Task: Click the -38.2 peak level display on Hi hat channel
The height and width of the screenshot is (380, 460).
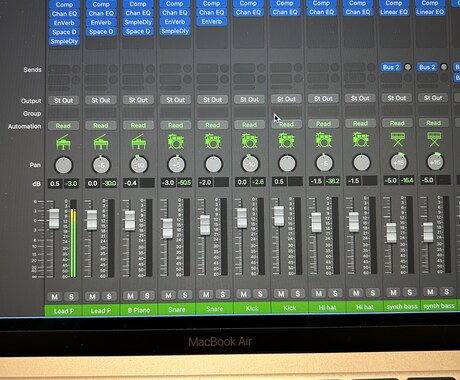Action: pos(332,181)
